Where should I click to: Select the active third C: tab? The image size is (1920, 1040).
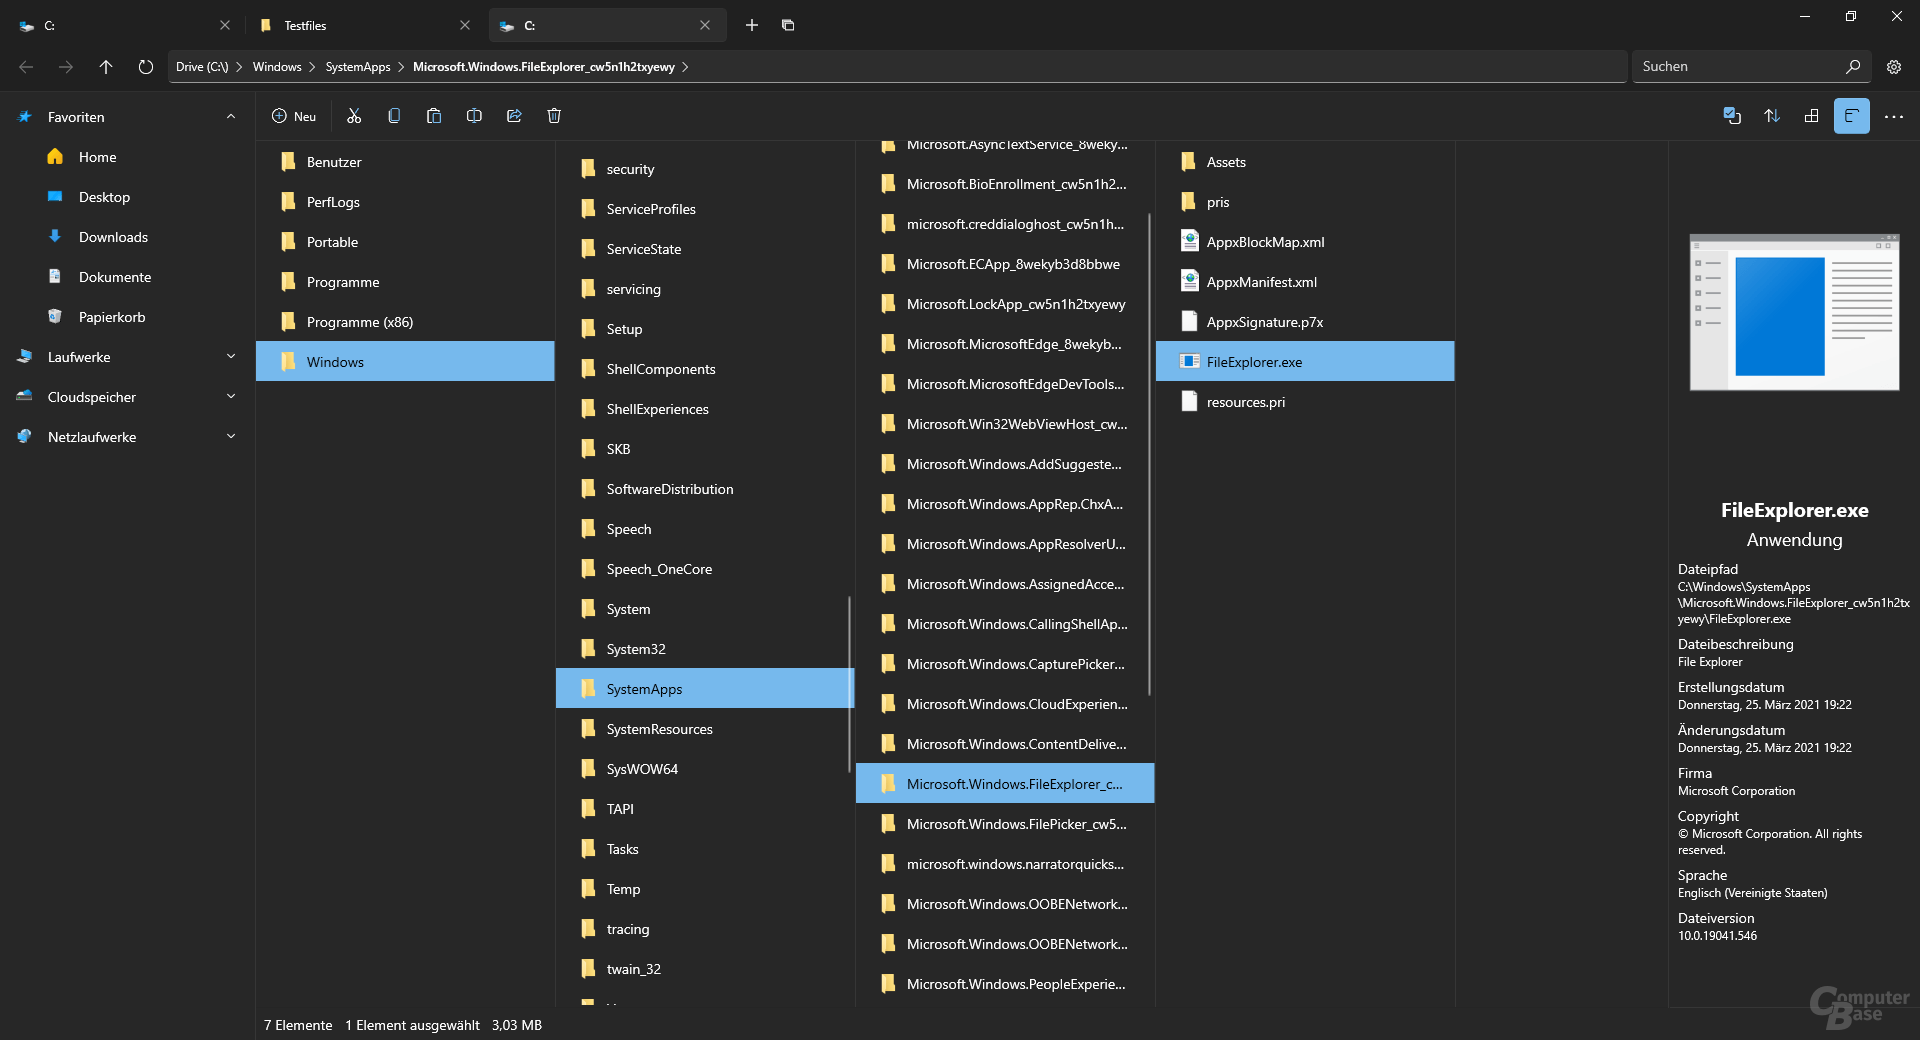(x=607, y=25)
